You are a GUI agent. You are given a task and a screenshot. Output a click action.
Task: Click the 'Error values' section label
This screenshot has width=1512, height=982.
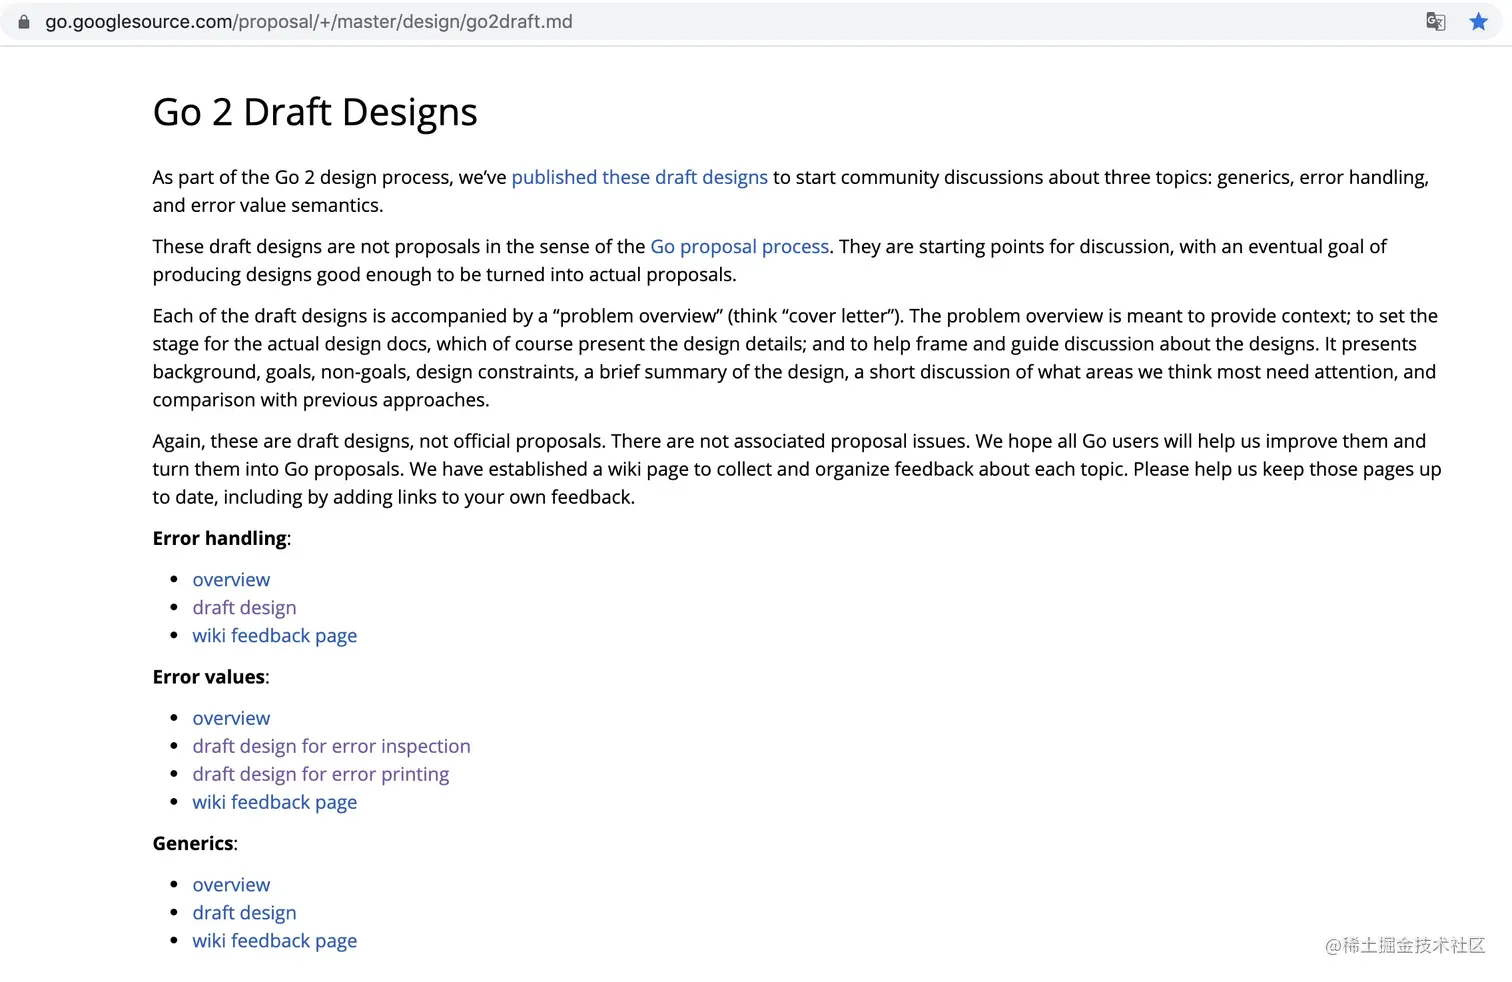pos(209,677)
